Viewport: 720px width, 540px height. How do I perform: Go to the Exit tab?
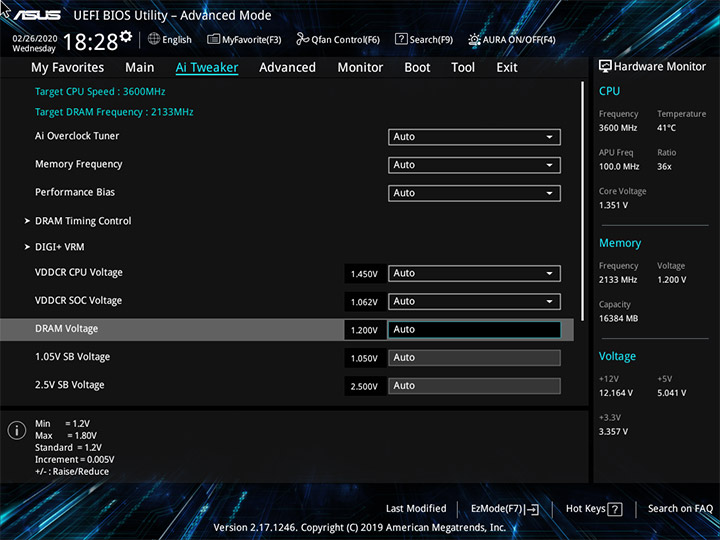[x=507, y=68]
